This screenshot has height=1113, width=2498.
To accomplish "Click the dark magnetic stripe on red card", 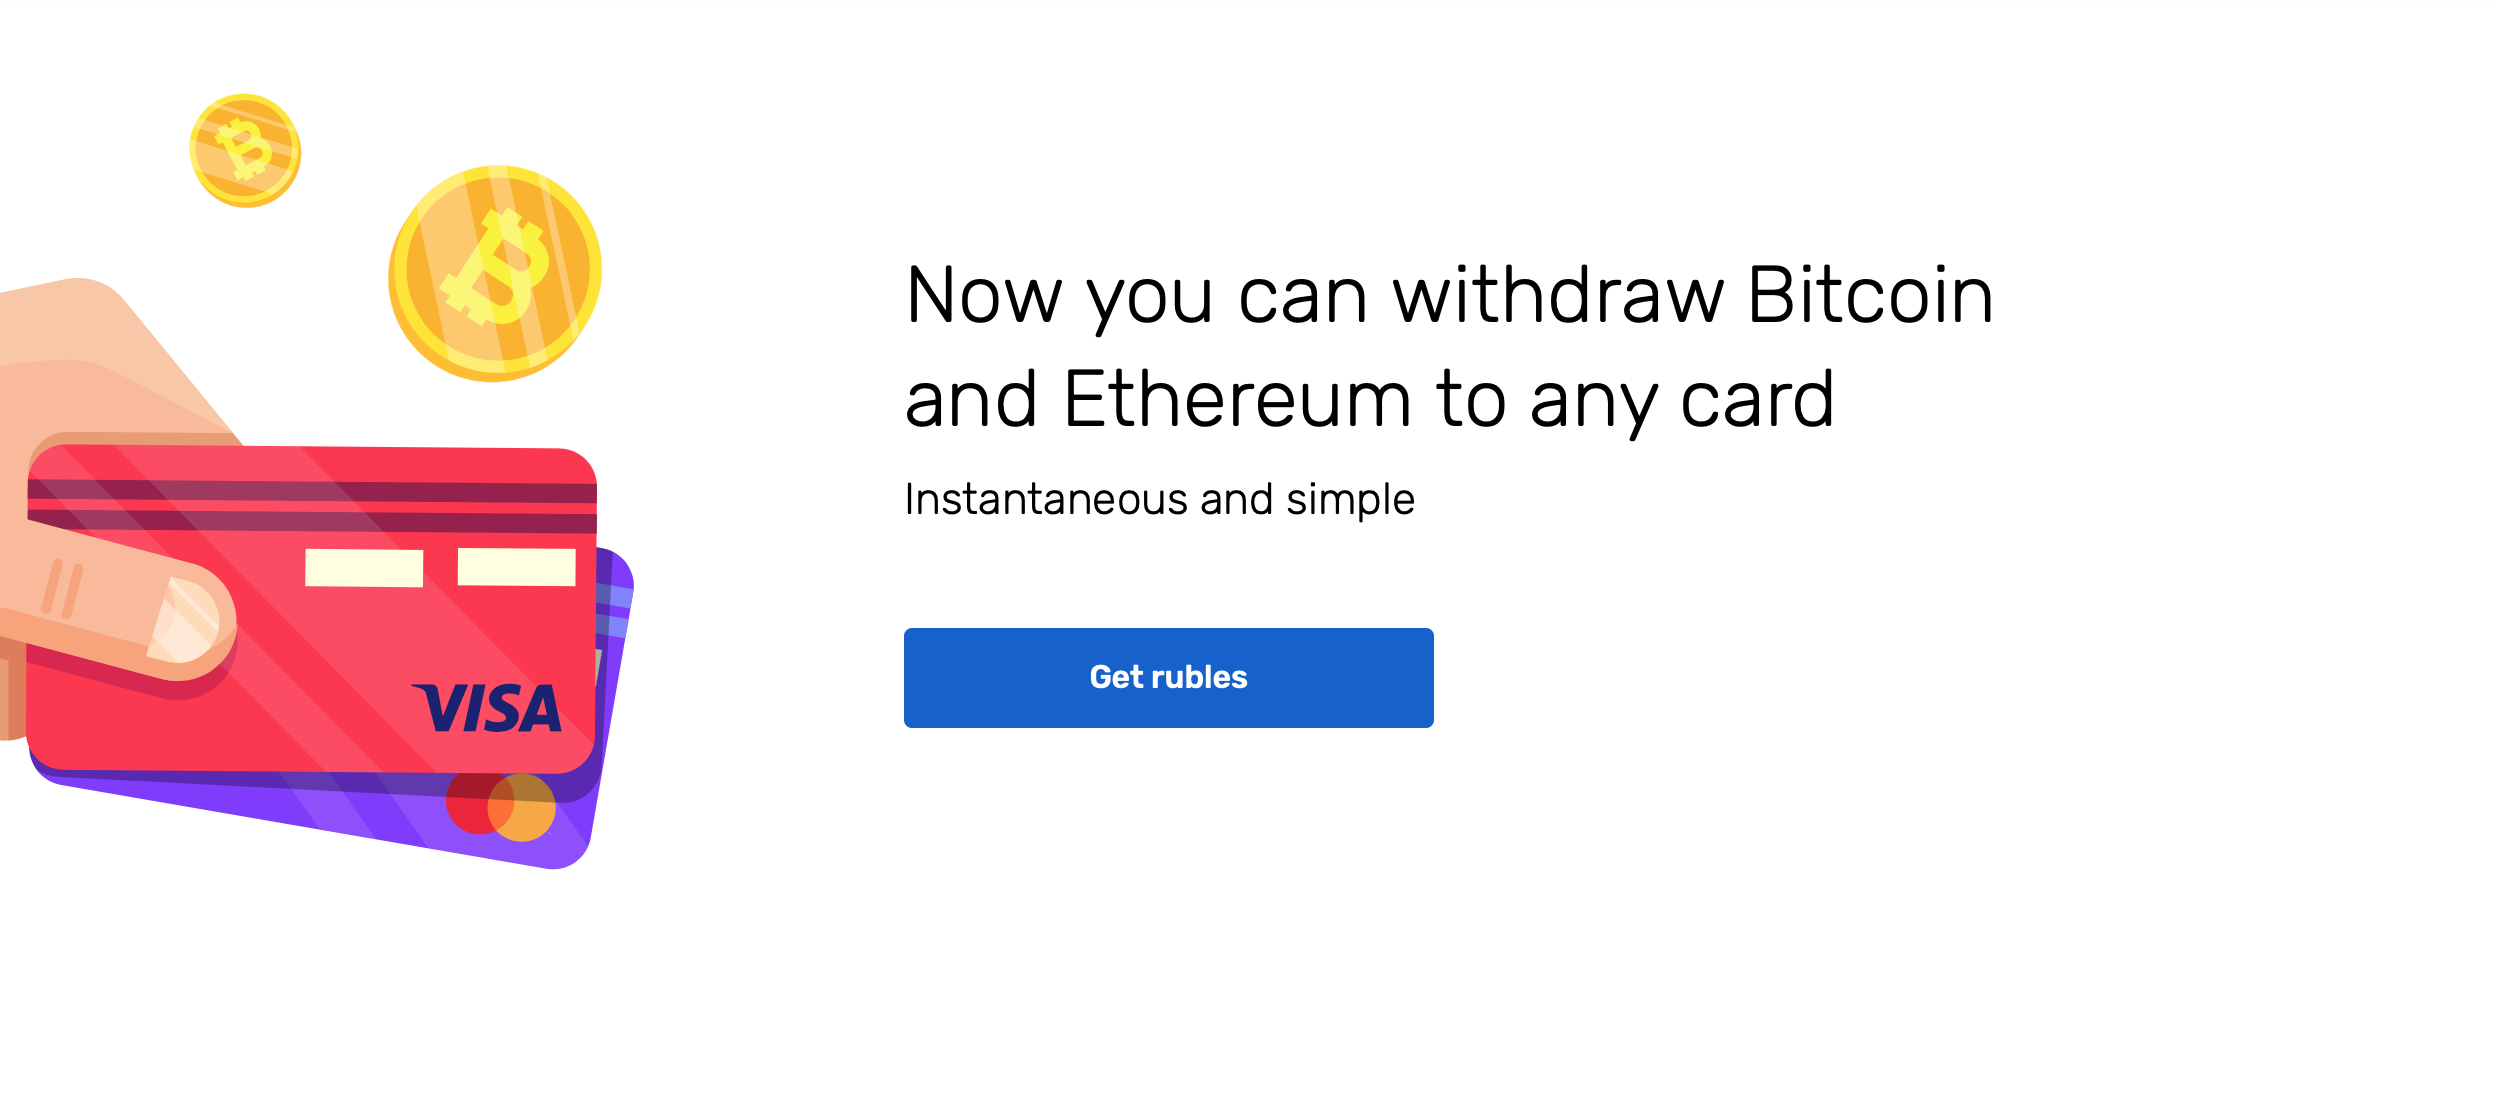I will (x=312, y=505).
